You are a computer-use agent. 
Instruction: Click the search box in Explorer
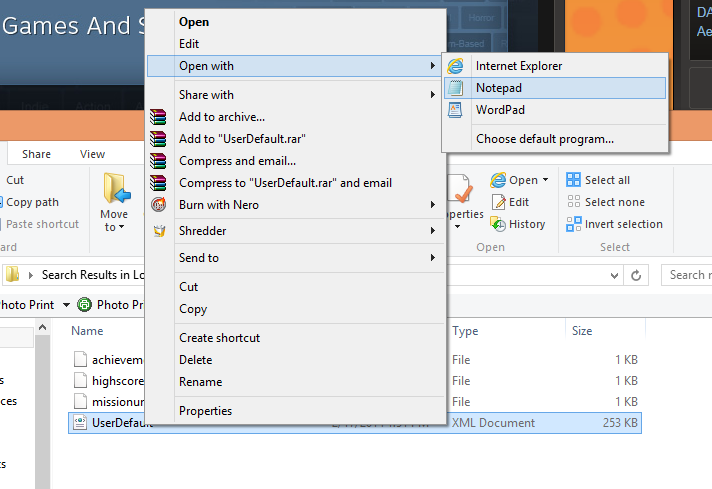click(x=687, y=275)
